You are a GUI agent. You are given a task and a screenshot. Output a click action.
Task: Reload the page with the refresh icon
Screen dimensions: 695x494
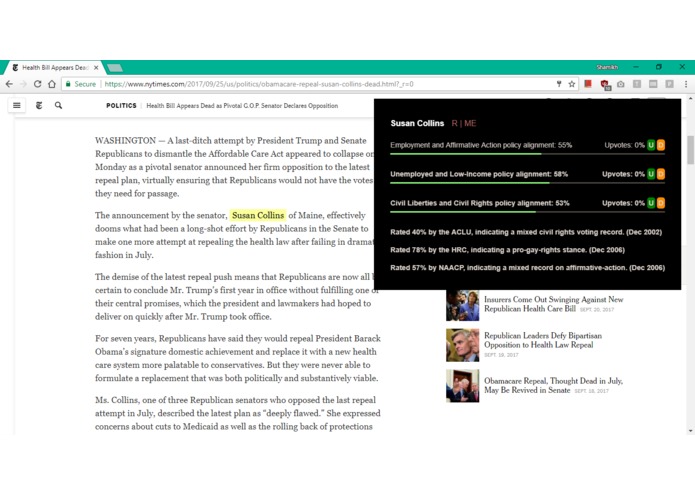click(x=38, y=84)
